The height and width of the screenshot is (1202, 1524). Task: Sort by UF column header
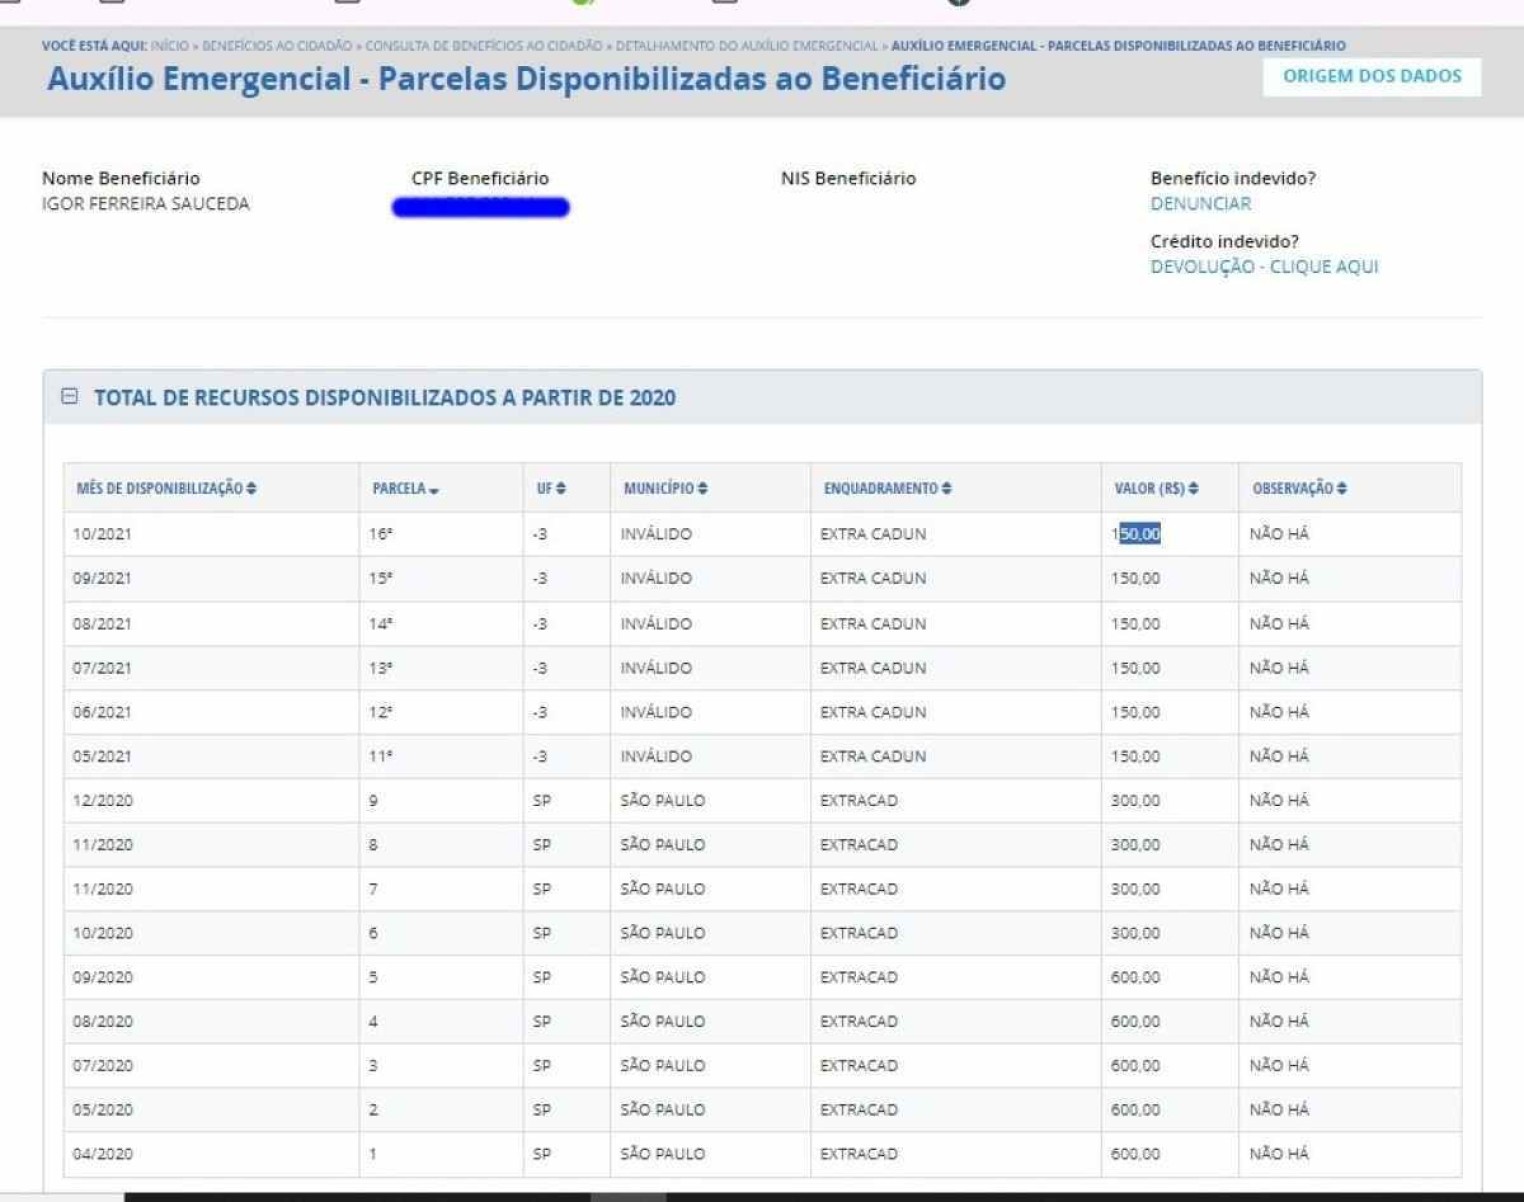pyautogui.click(x=551, y=488)
